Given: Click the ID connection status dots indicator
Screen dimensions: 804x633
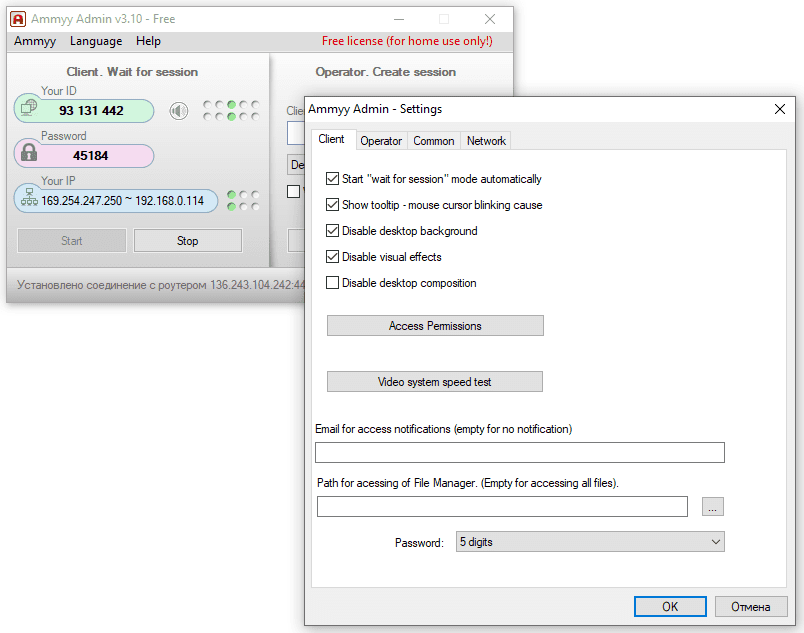Looking at the screenshot, I should coord(231,111).
